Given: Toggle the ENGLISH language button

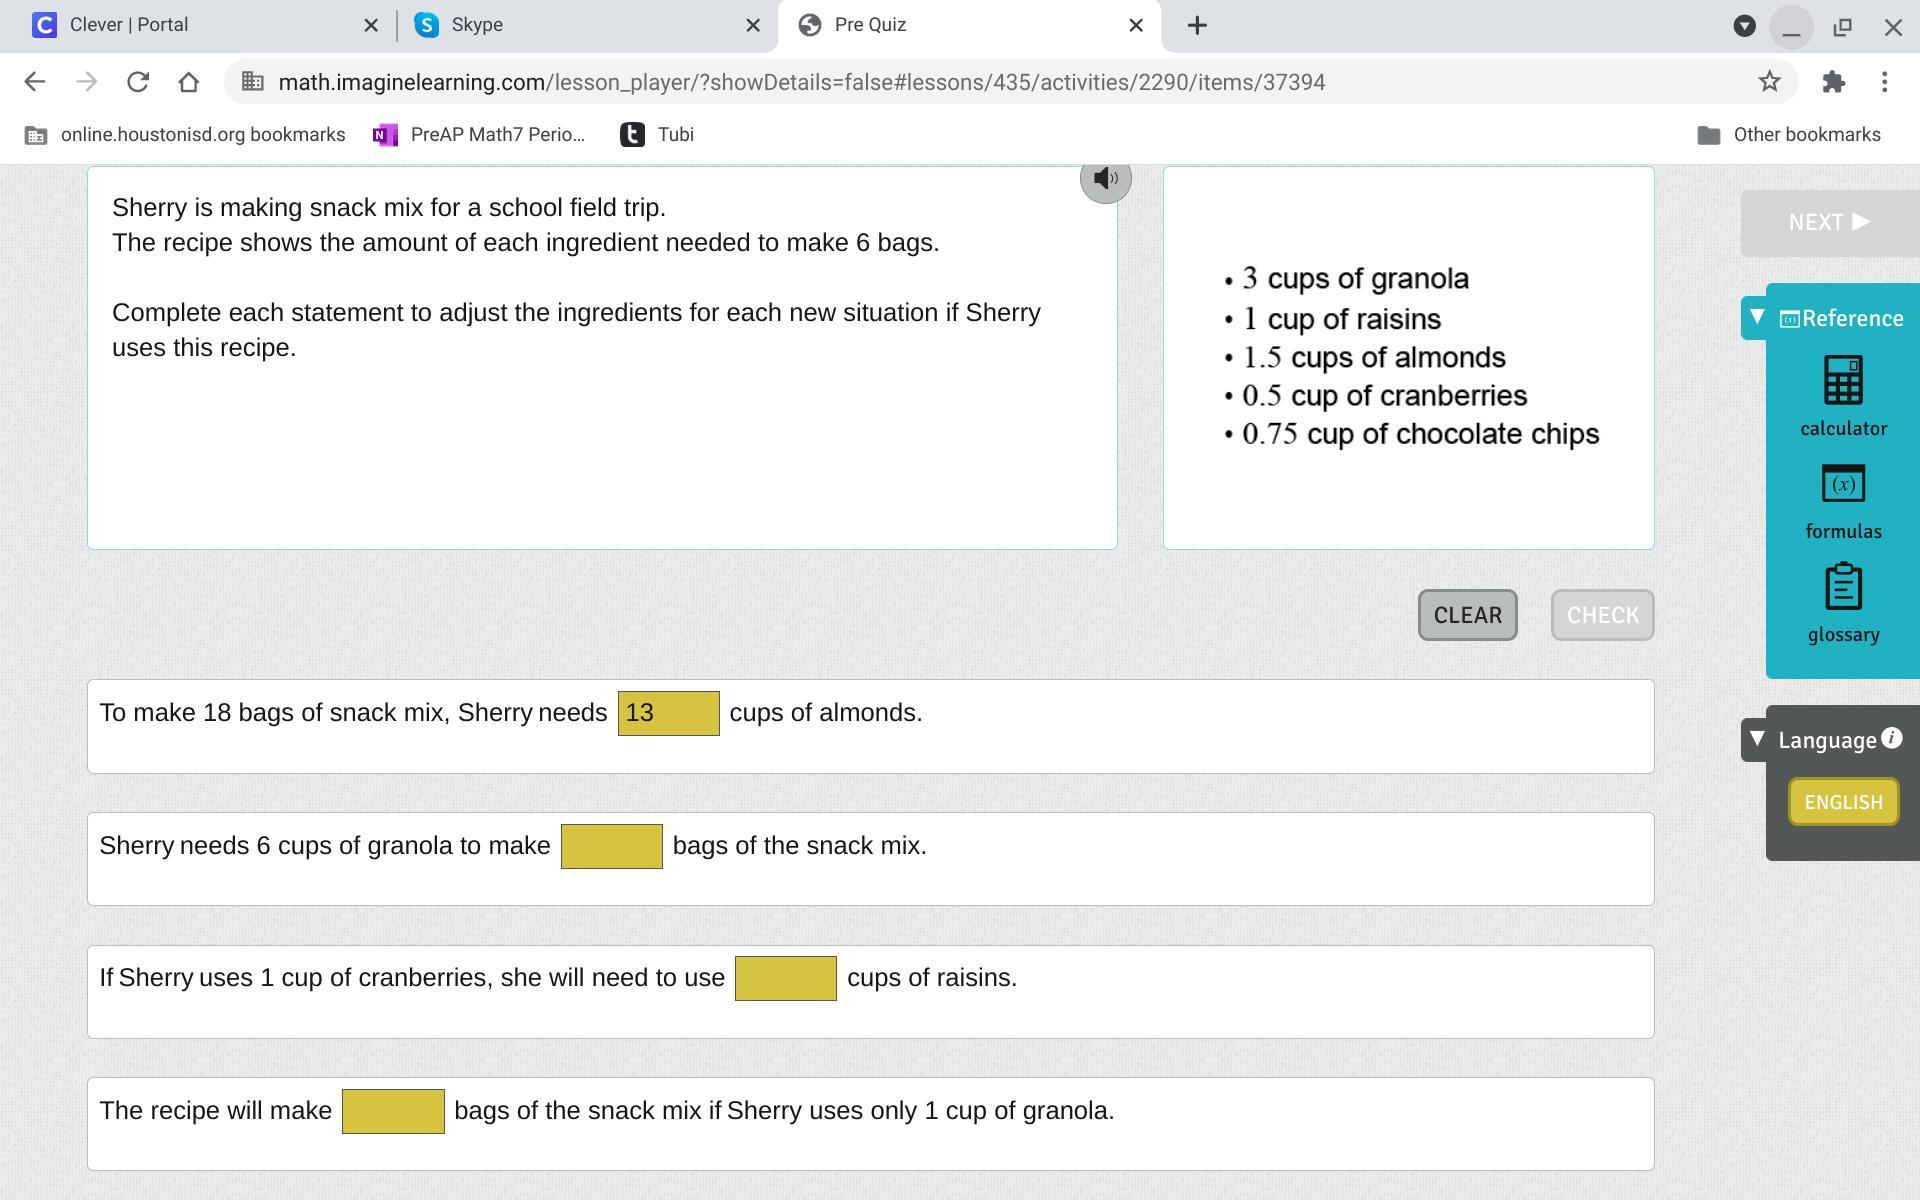Looking at the screenshot, I should click(1843, 802).
